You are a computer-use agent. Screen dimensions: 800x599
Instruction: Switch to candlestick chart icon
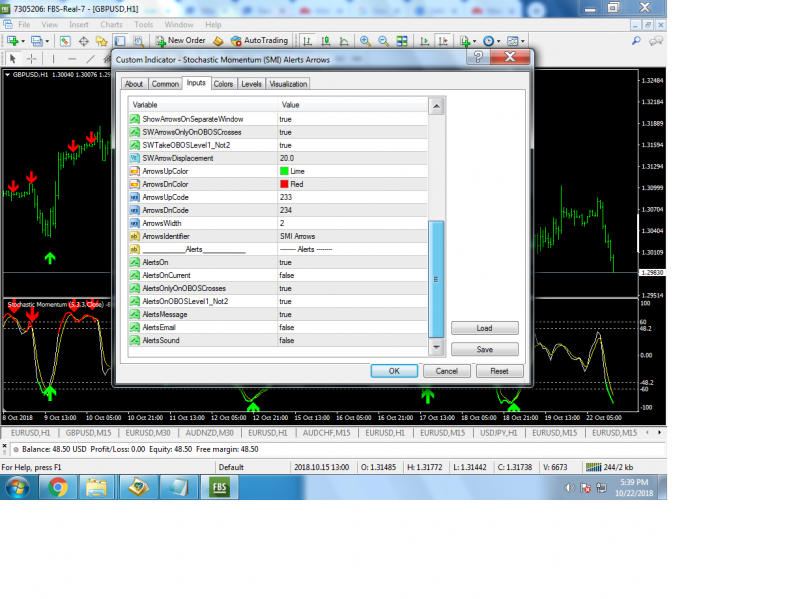[x=326, y=41]
